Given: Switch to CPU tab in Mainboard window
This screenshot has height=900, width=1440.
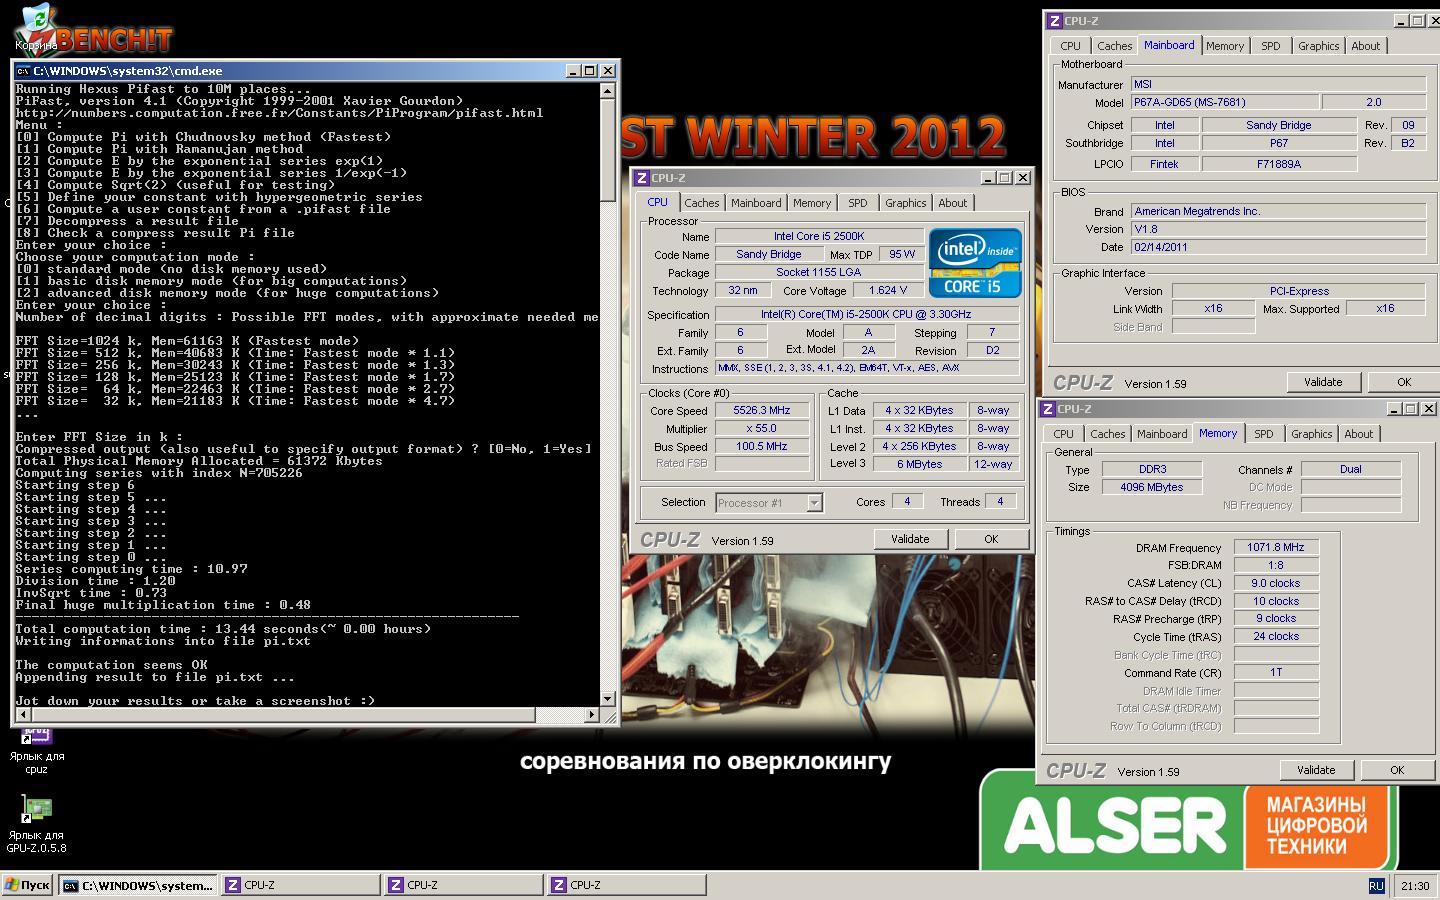Looking at the screenshot, I should (x=1070, y=46).
